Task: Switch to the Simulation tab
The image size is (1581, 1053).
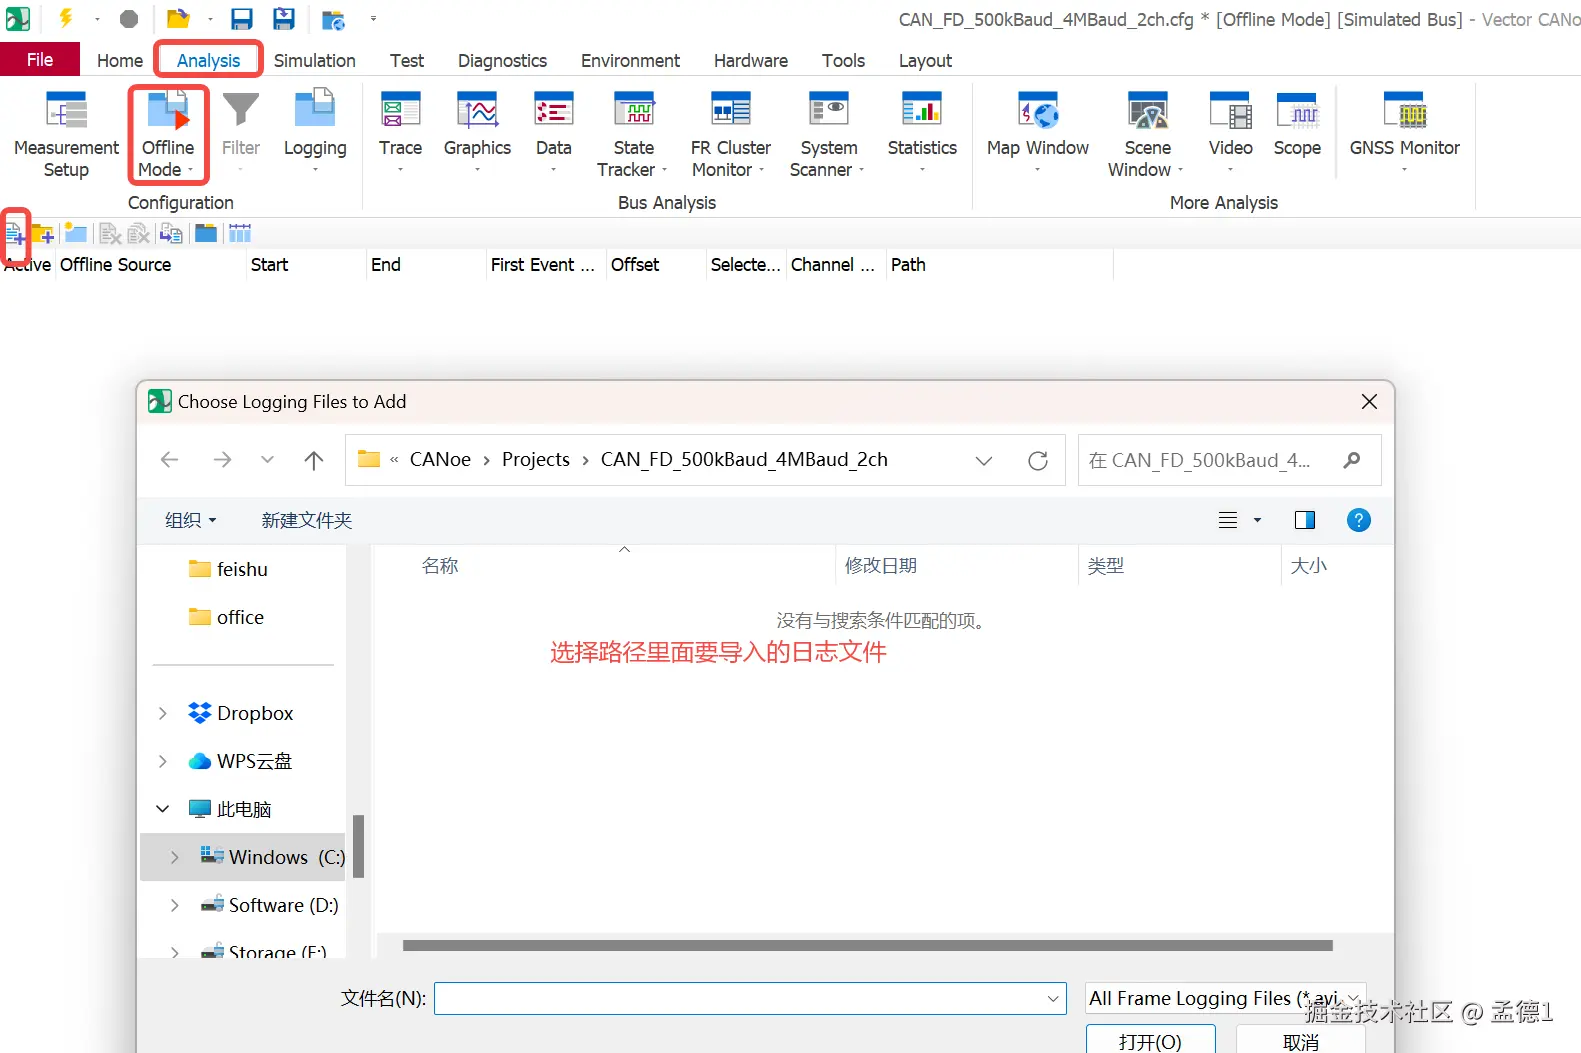Action: (315, 61)
